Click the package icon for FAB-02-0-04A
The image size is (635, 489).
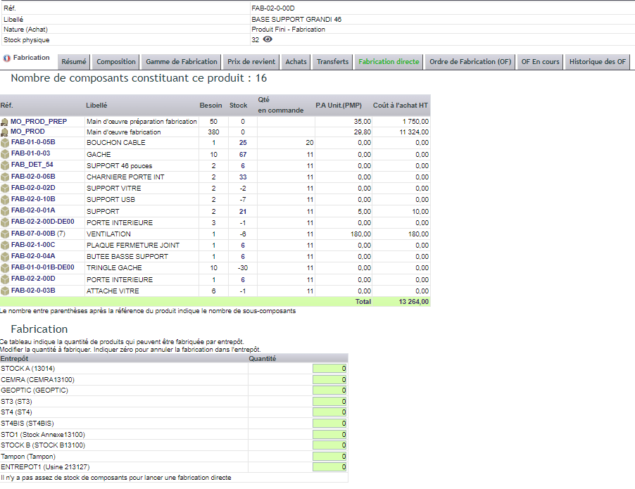coord(4,257)
